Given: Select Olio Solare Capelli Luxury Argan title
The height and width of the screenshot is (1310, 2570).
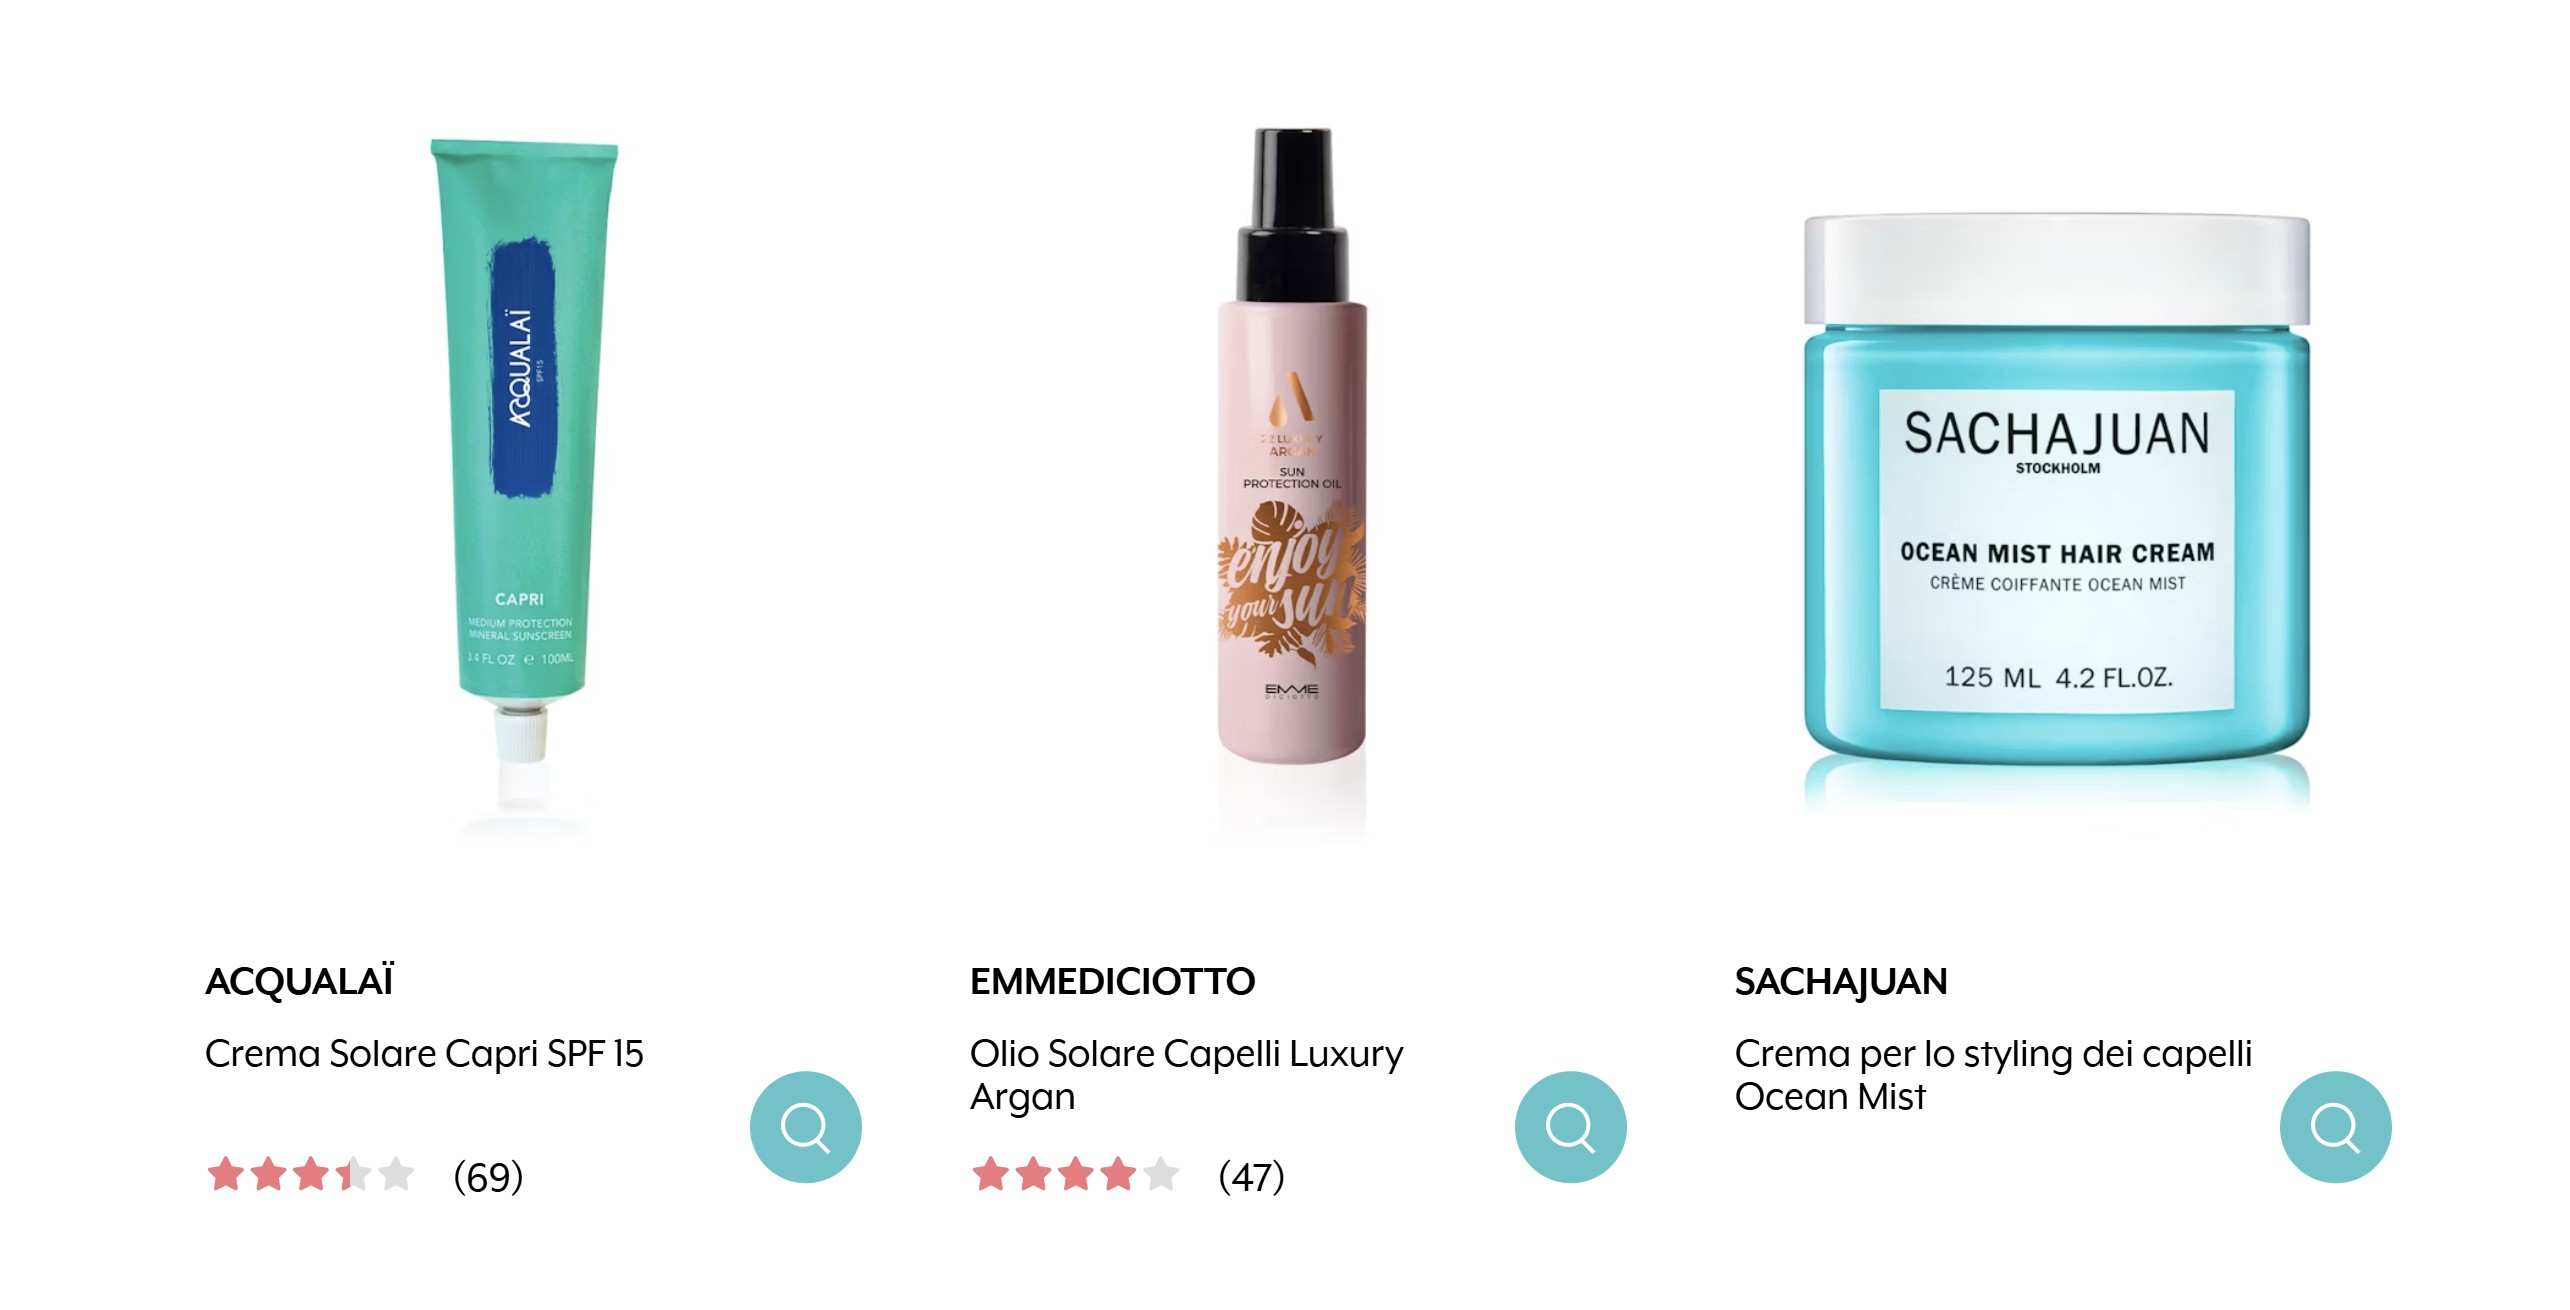Looking at the screenshot, I should pyautogui.click(x=1186, y=1075).
